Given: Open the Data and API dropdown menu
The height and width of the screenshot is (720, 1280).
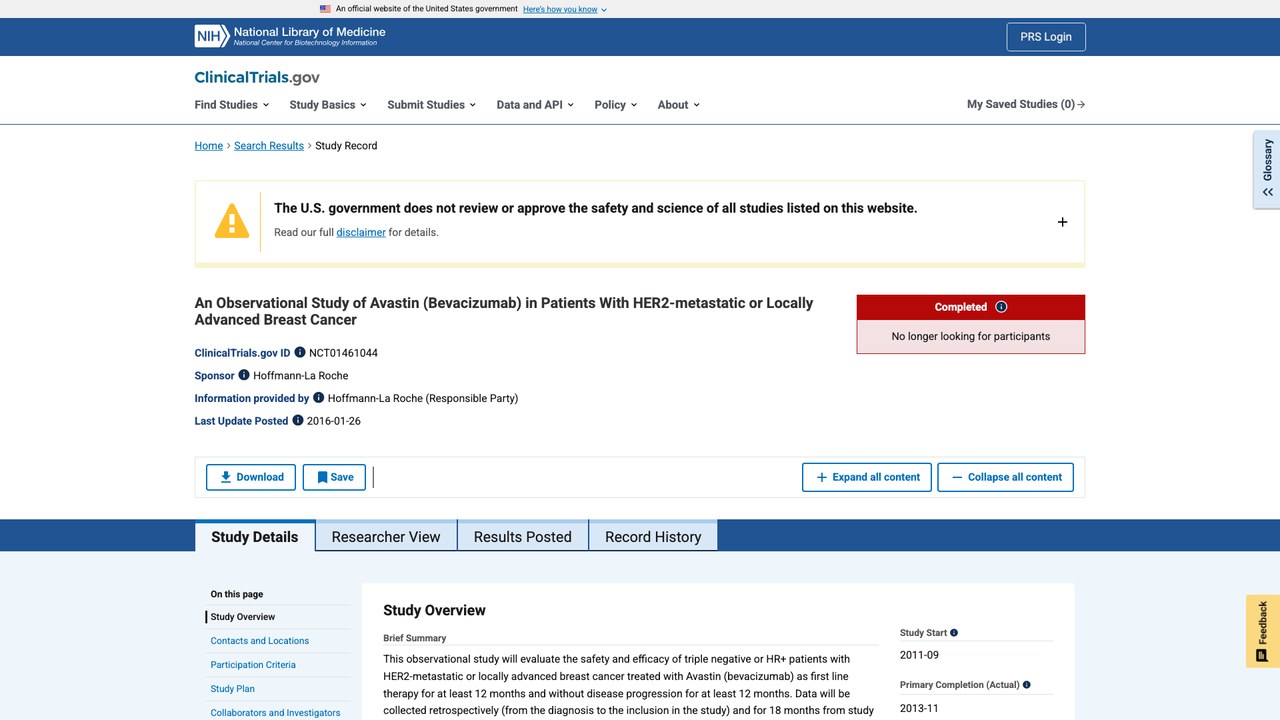Looking at the screenshot, I should coord(535,104).
